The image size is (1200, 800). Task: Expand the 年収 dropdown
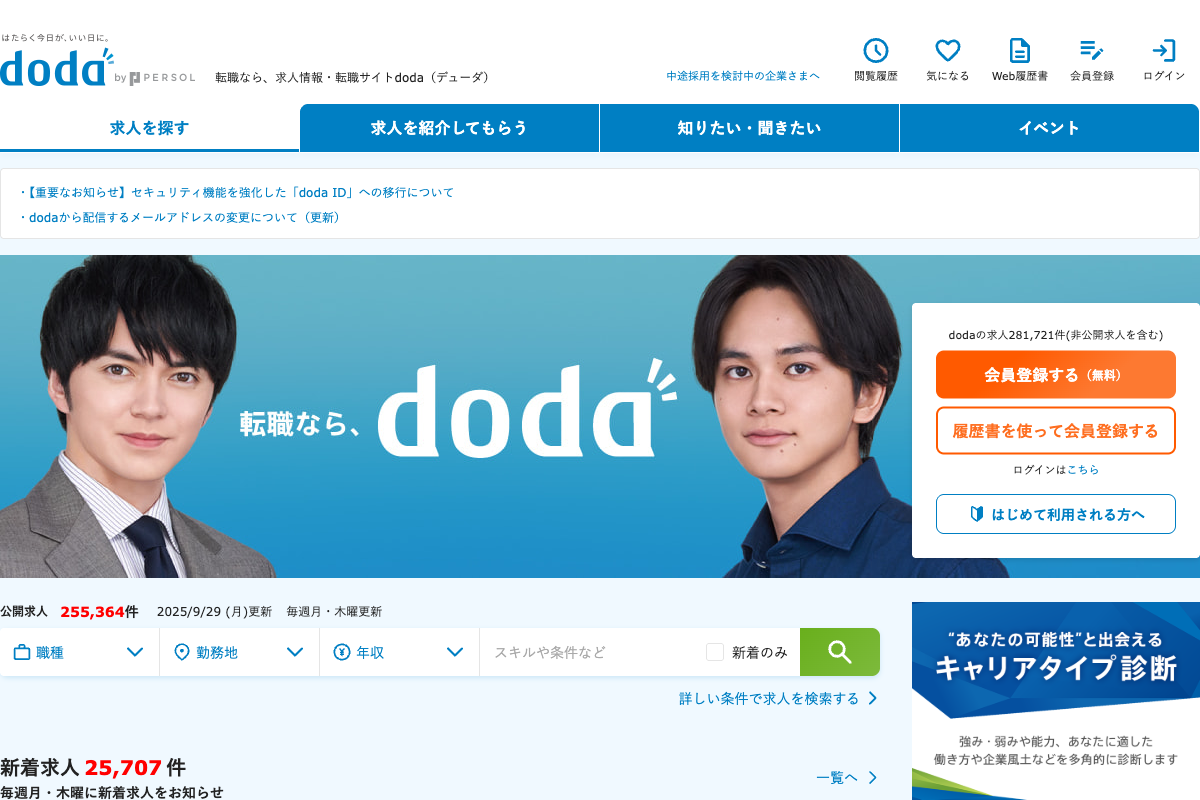tap(400, 652)
